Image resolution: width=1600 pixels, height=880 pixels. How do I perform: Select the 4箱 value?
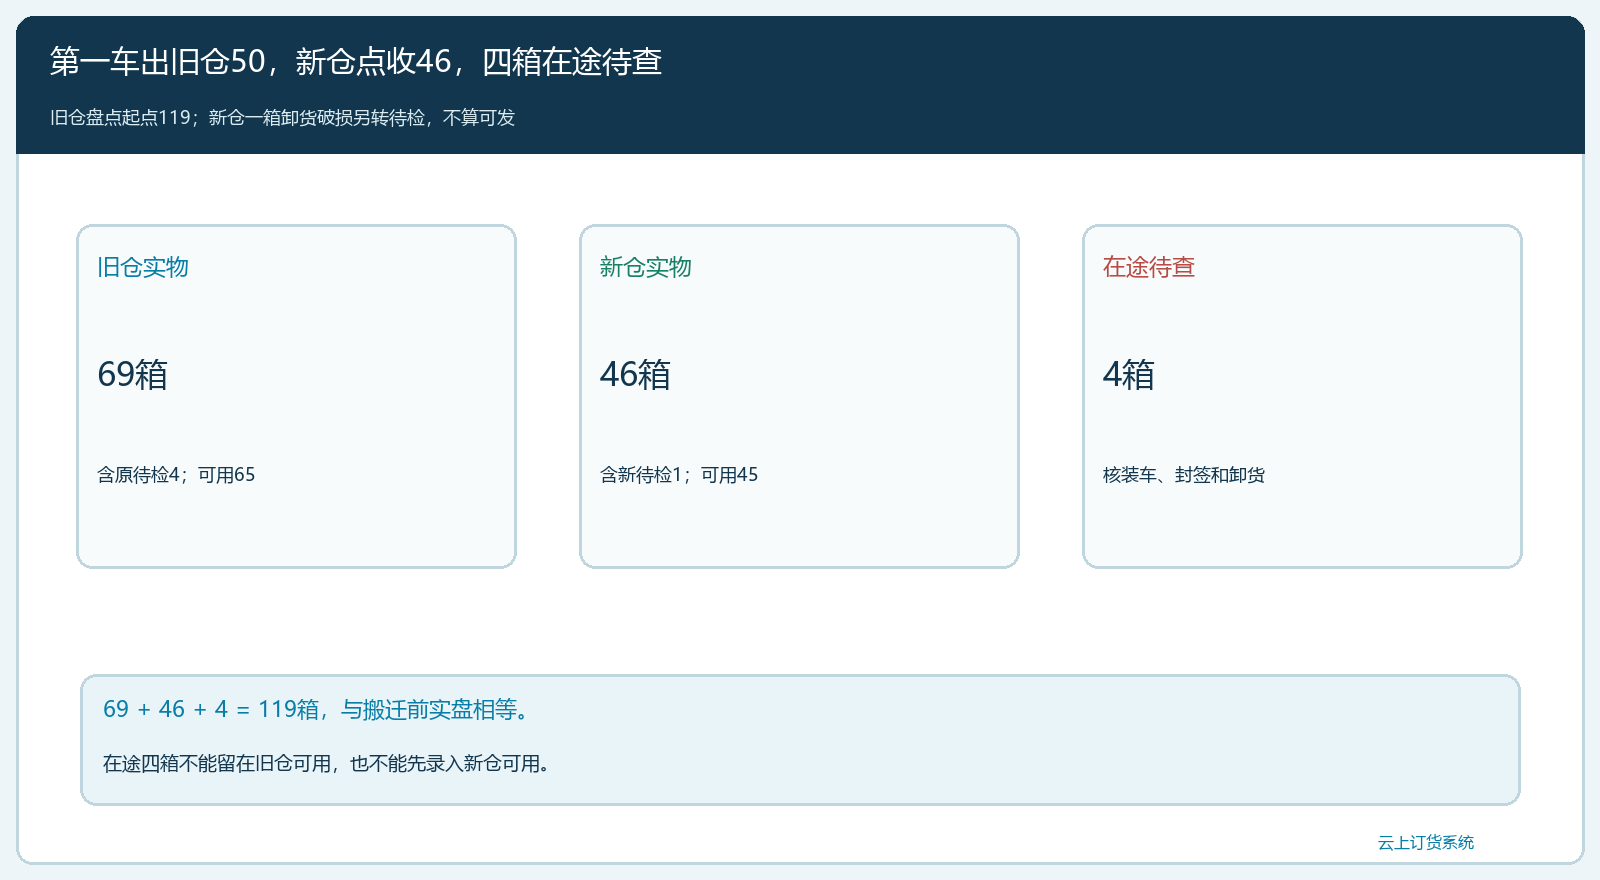[x=1129, y=374]
